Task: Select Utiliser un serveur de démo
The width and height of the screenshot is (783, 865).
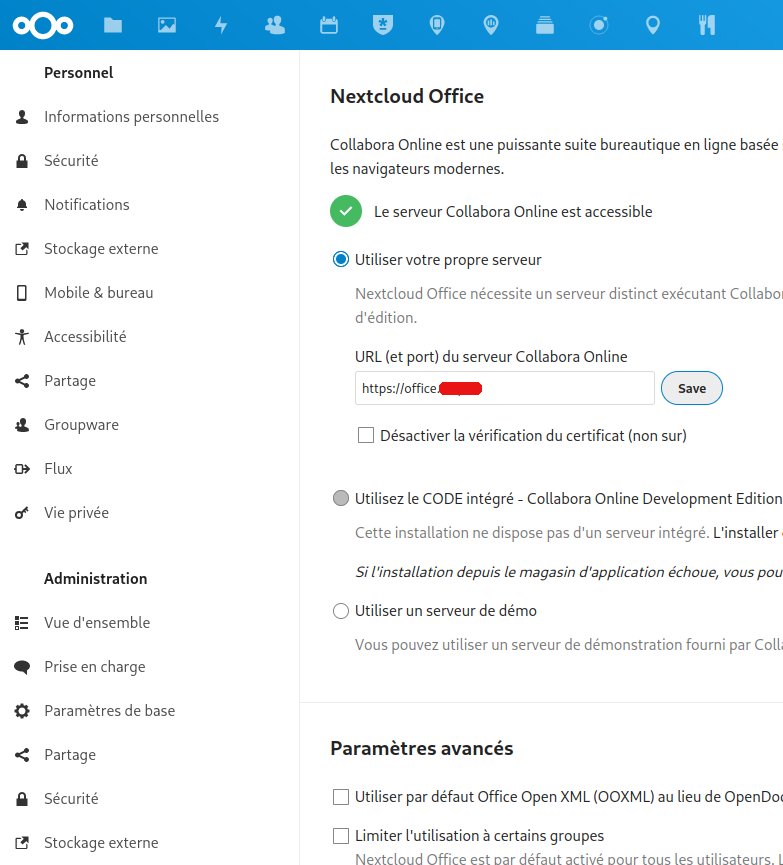Action: [x=341, y=611]
